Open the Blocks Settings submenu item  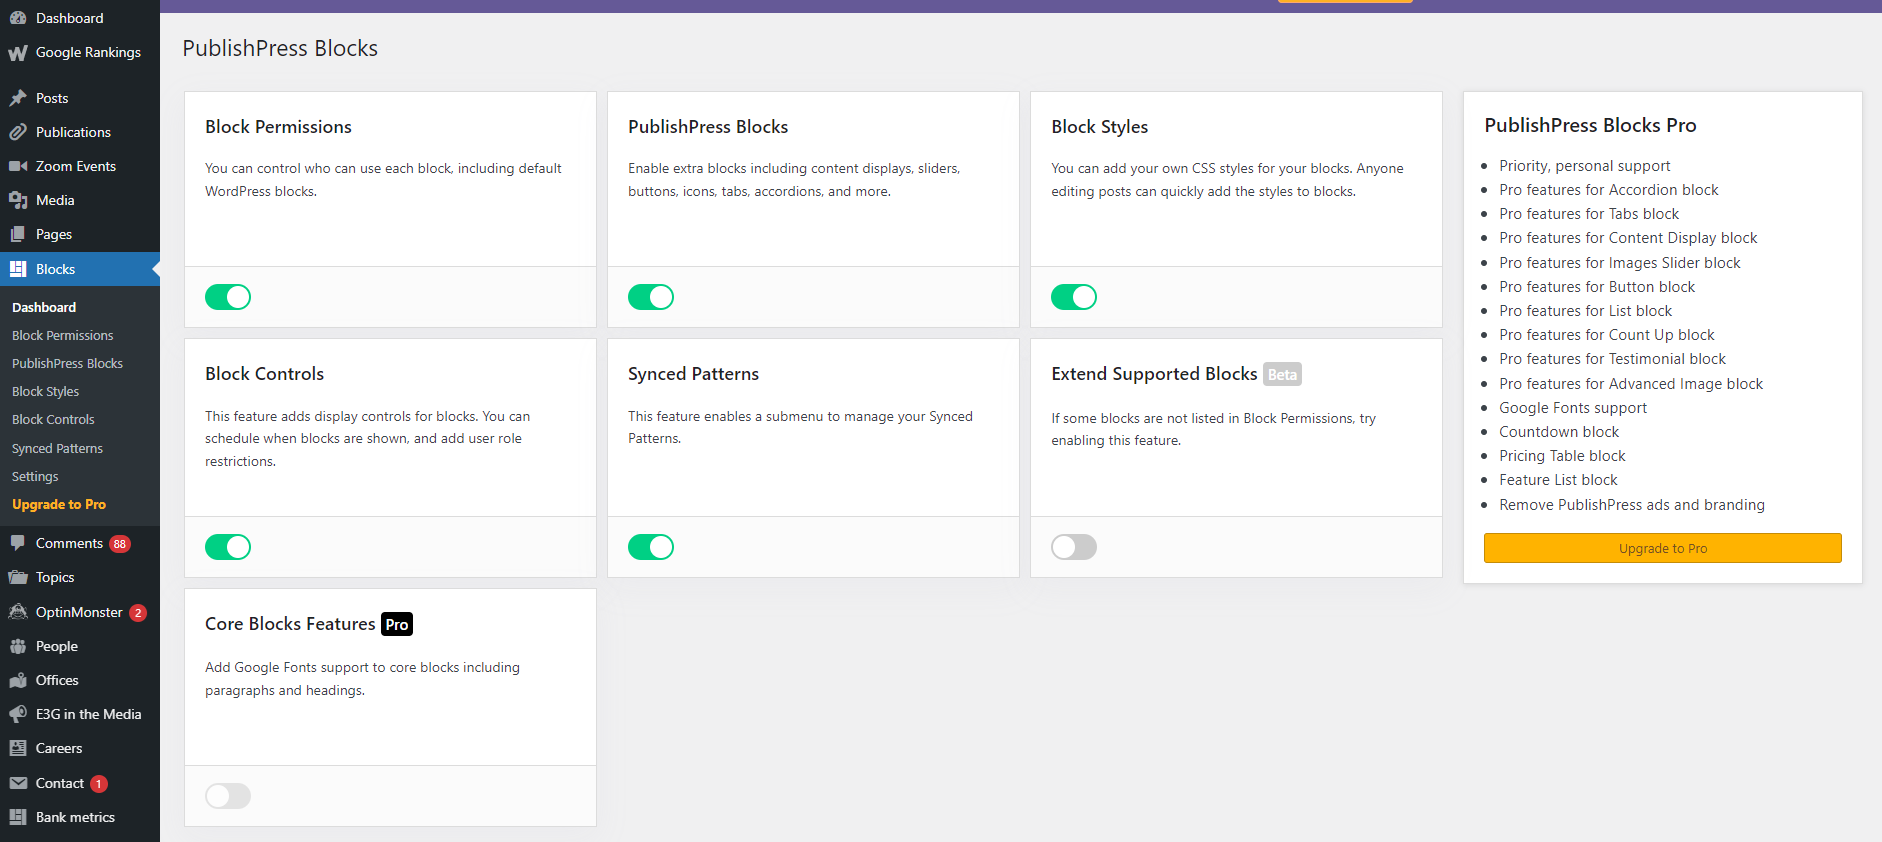(35, 476)
